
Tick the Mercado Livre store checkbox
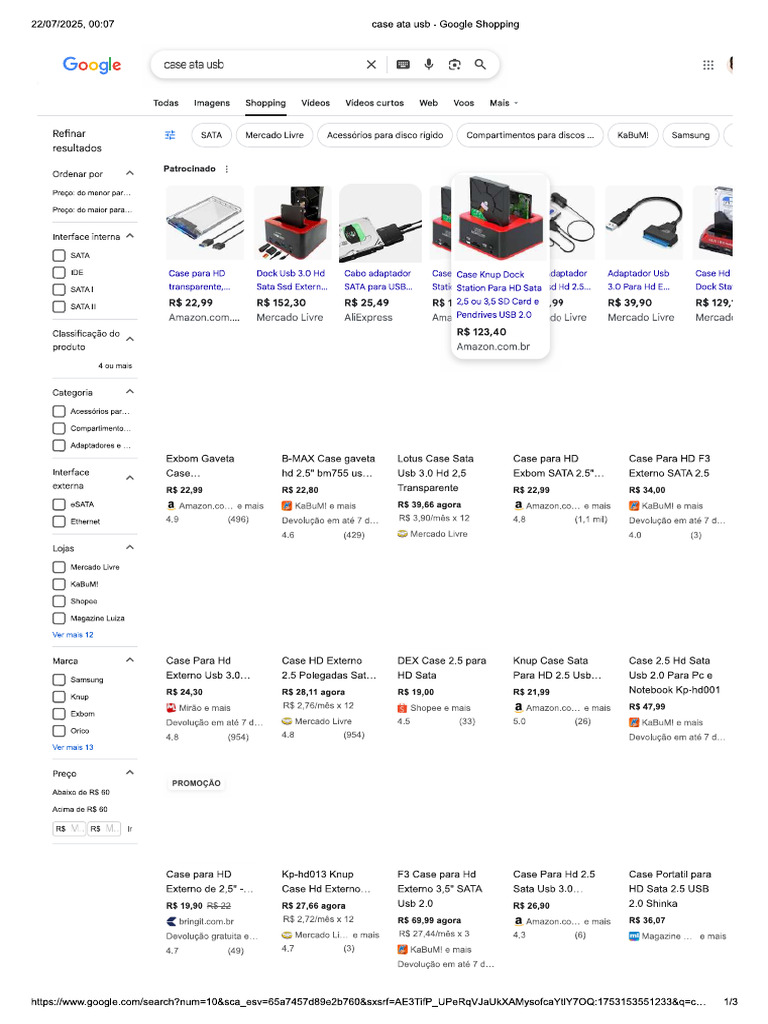click(x=59, y=567)
